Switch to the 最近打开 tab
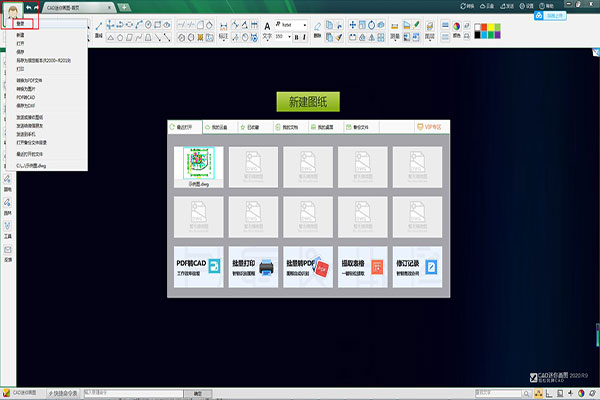Viewport: 600px width, 400px height. point(185,127)
